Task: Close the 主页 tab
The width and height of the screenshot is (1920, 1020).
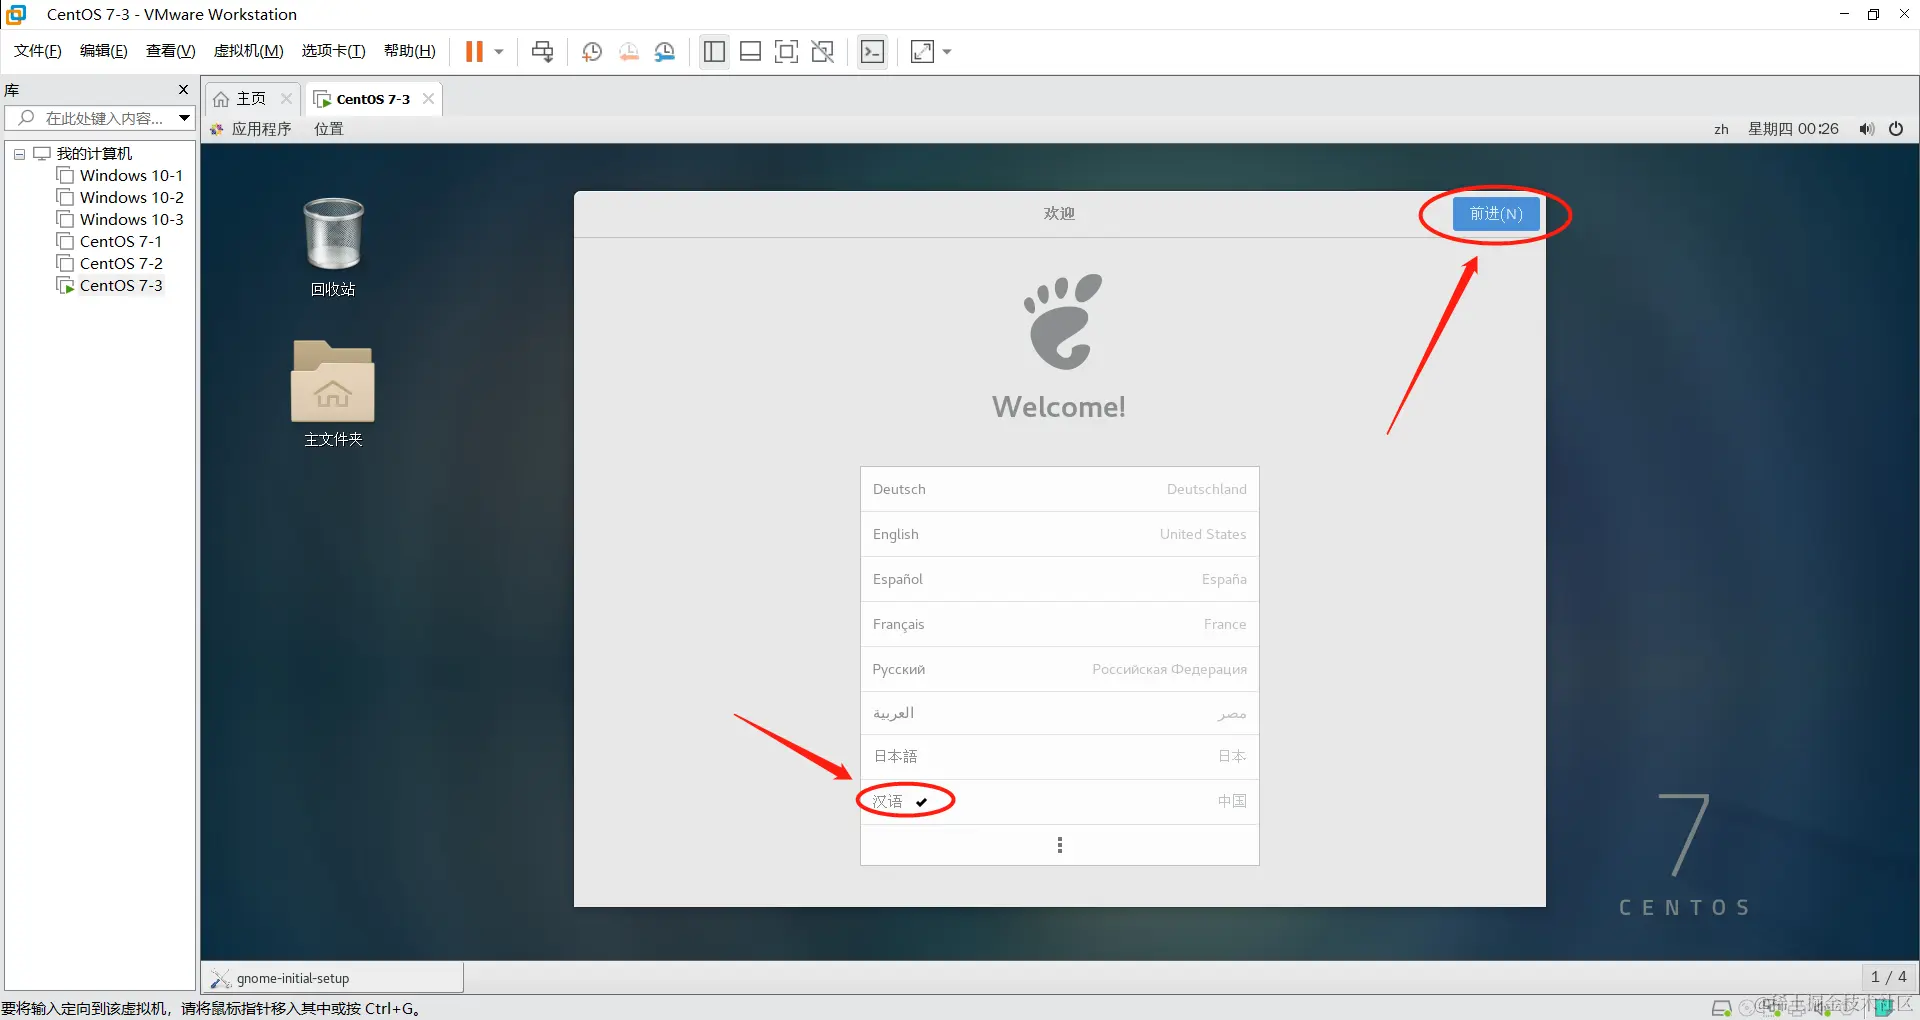Action: pos(286,99)
